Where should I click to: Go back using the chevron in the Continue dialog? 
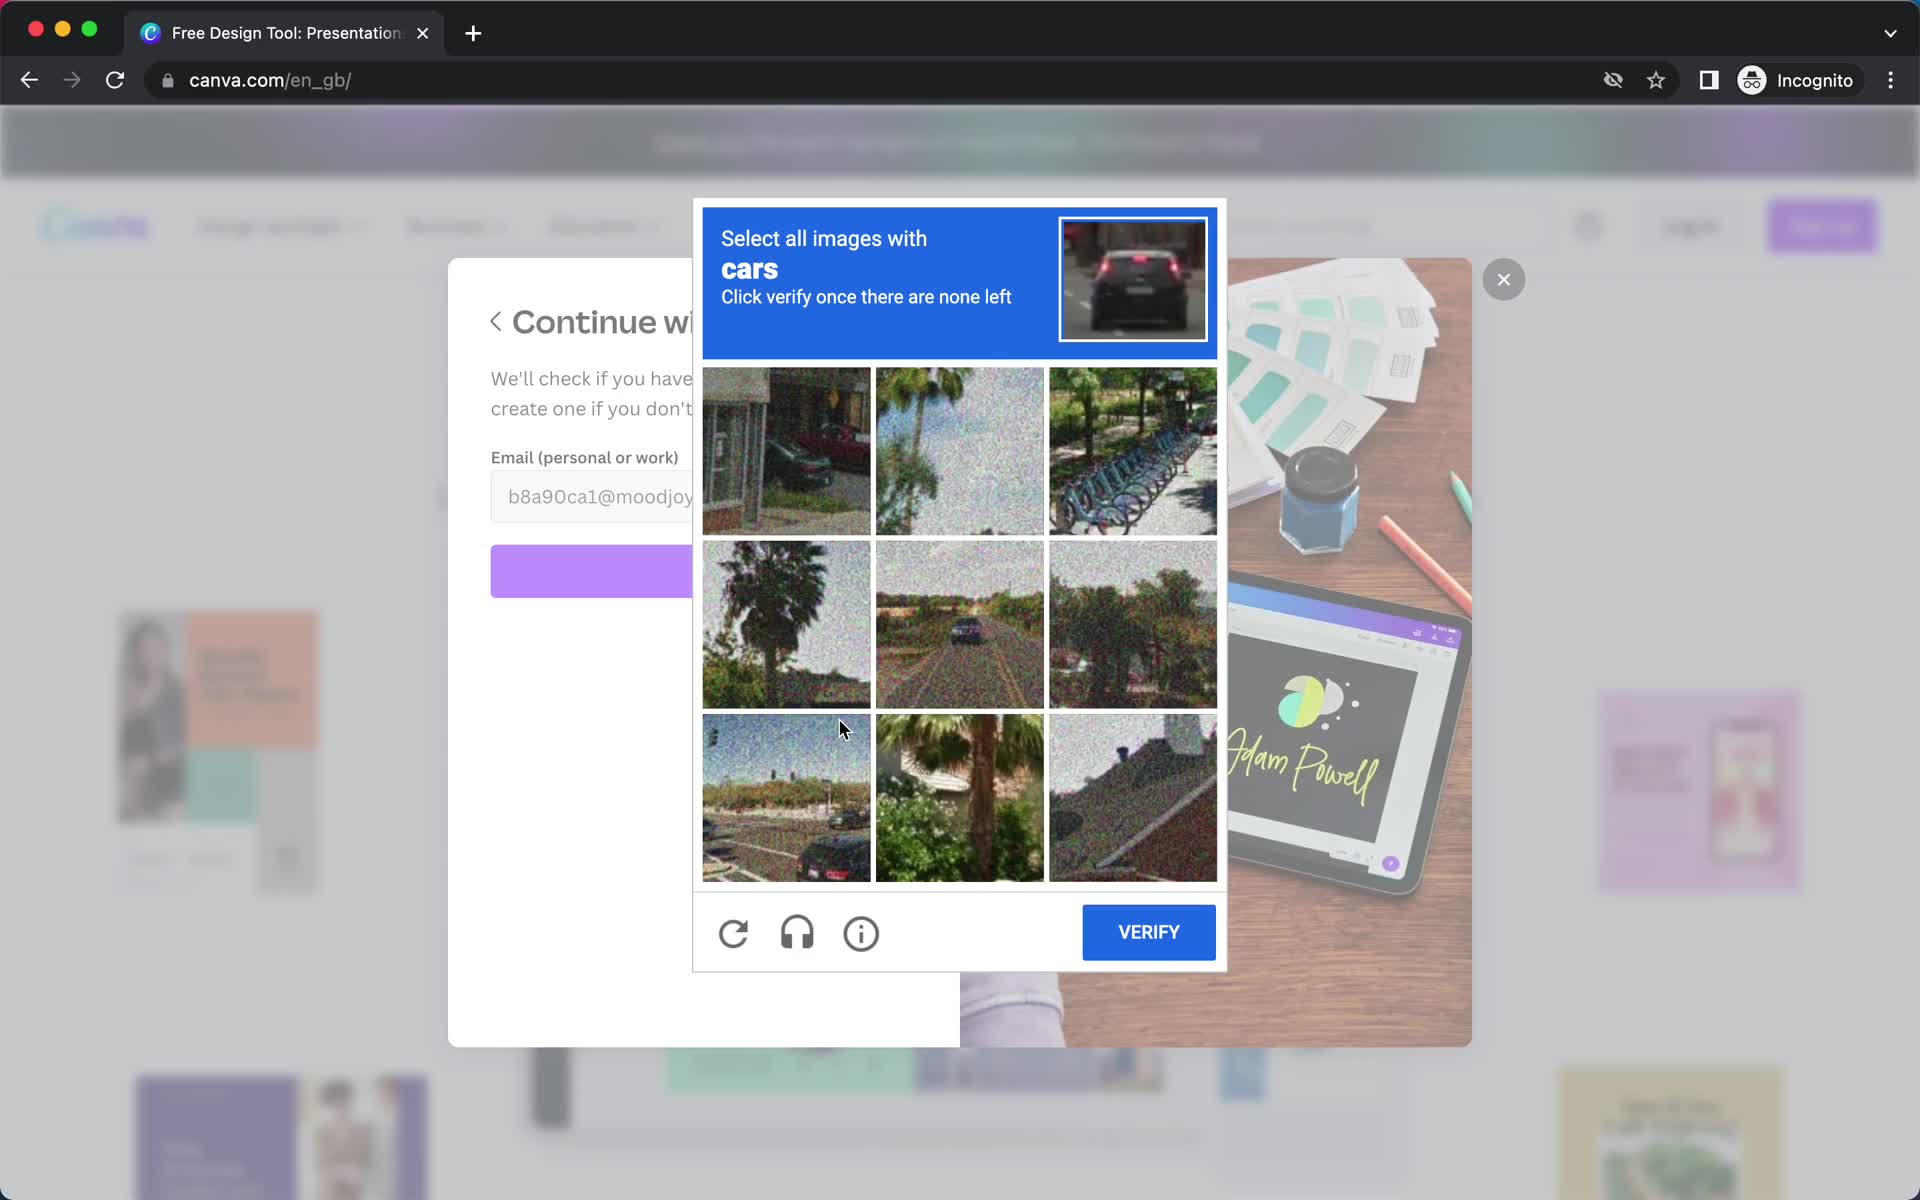(x=496, y=321)
